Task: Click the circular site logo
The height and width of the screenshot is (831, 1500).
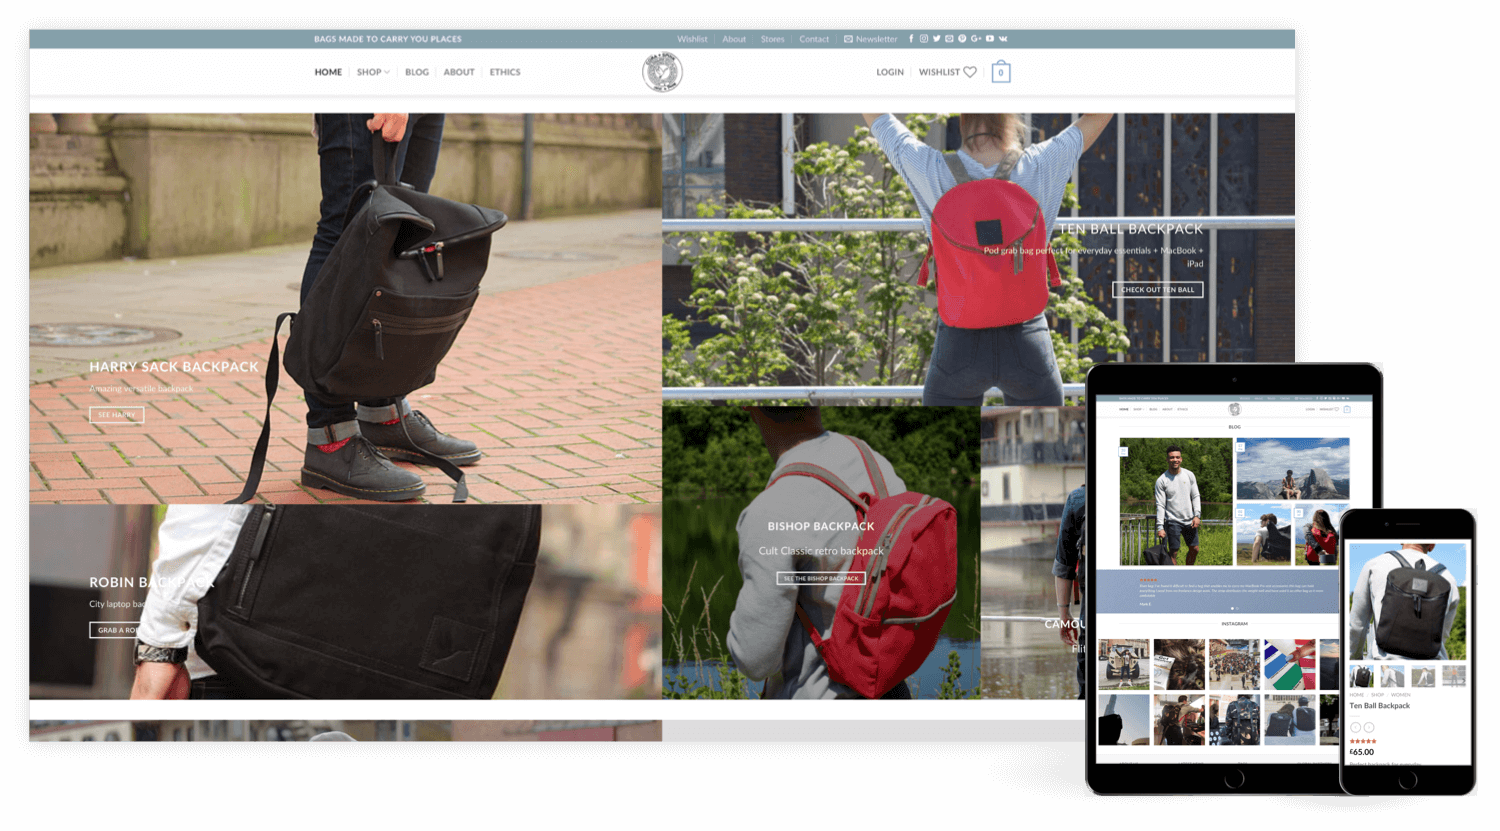Action: pos(662,72)
